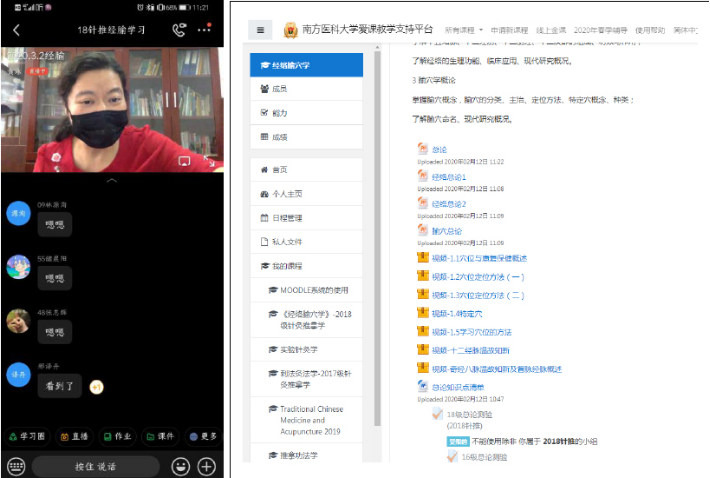Open Traditional Chinese Medicine and Acupuncture 2019 course

[307, 420]
